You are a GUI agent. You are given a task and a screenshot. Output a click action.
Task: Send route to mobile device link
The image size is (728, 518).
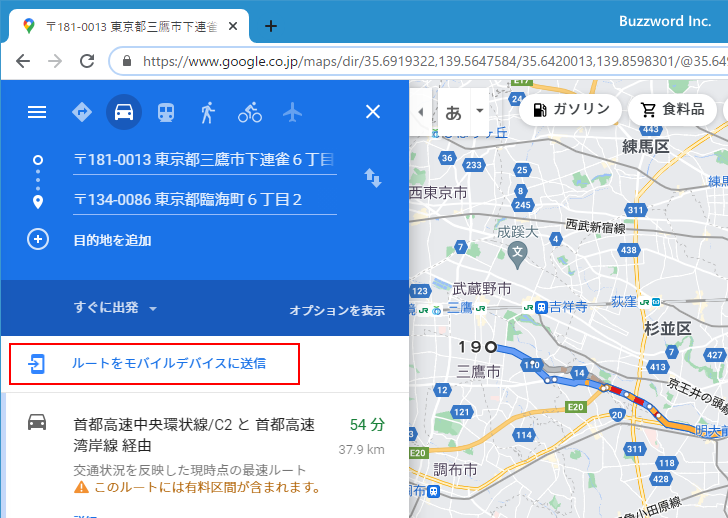click(169, 363)
